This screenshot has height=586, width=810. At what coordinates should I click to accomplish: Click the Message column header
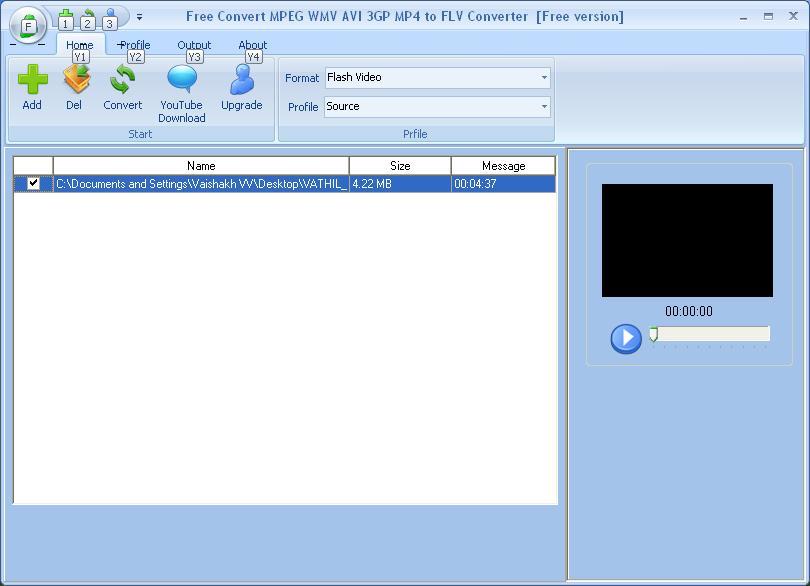pyautogui.click(x=504, y=166)
